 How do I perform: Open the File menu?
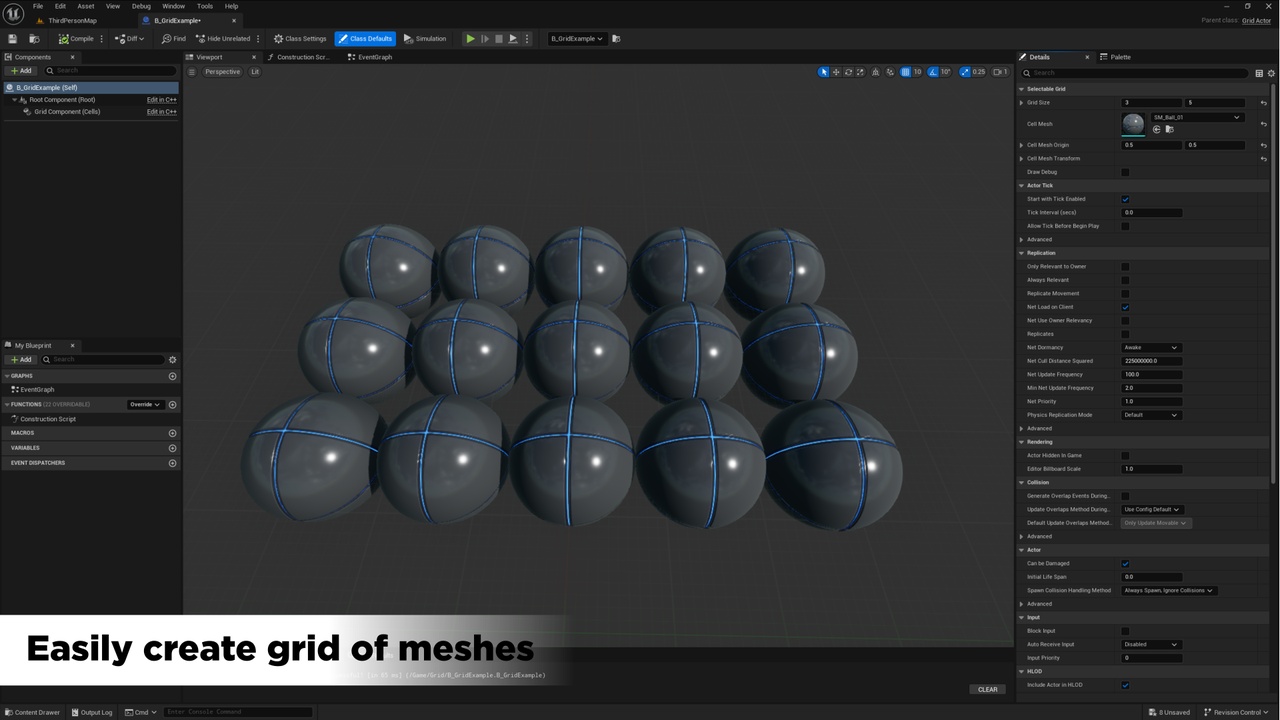tap(38, 6)
